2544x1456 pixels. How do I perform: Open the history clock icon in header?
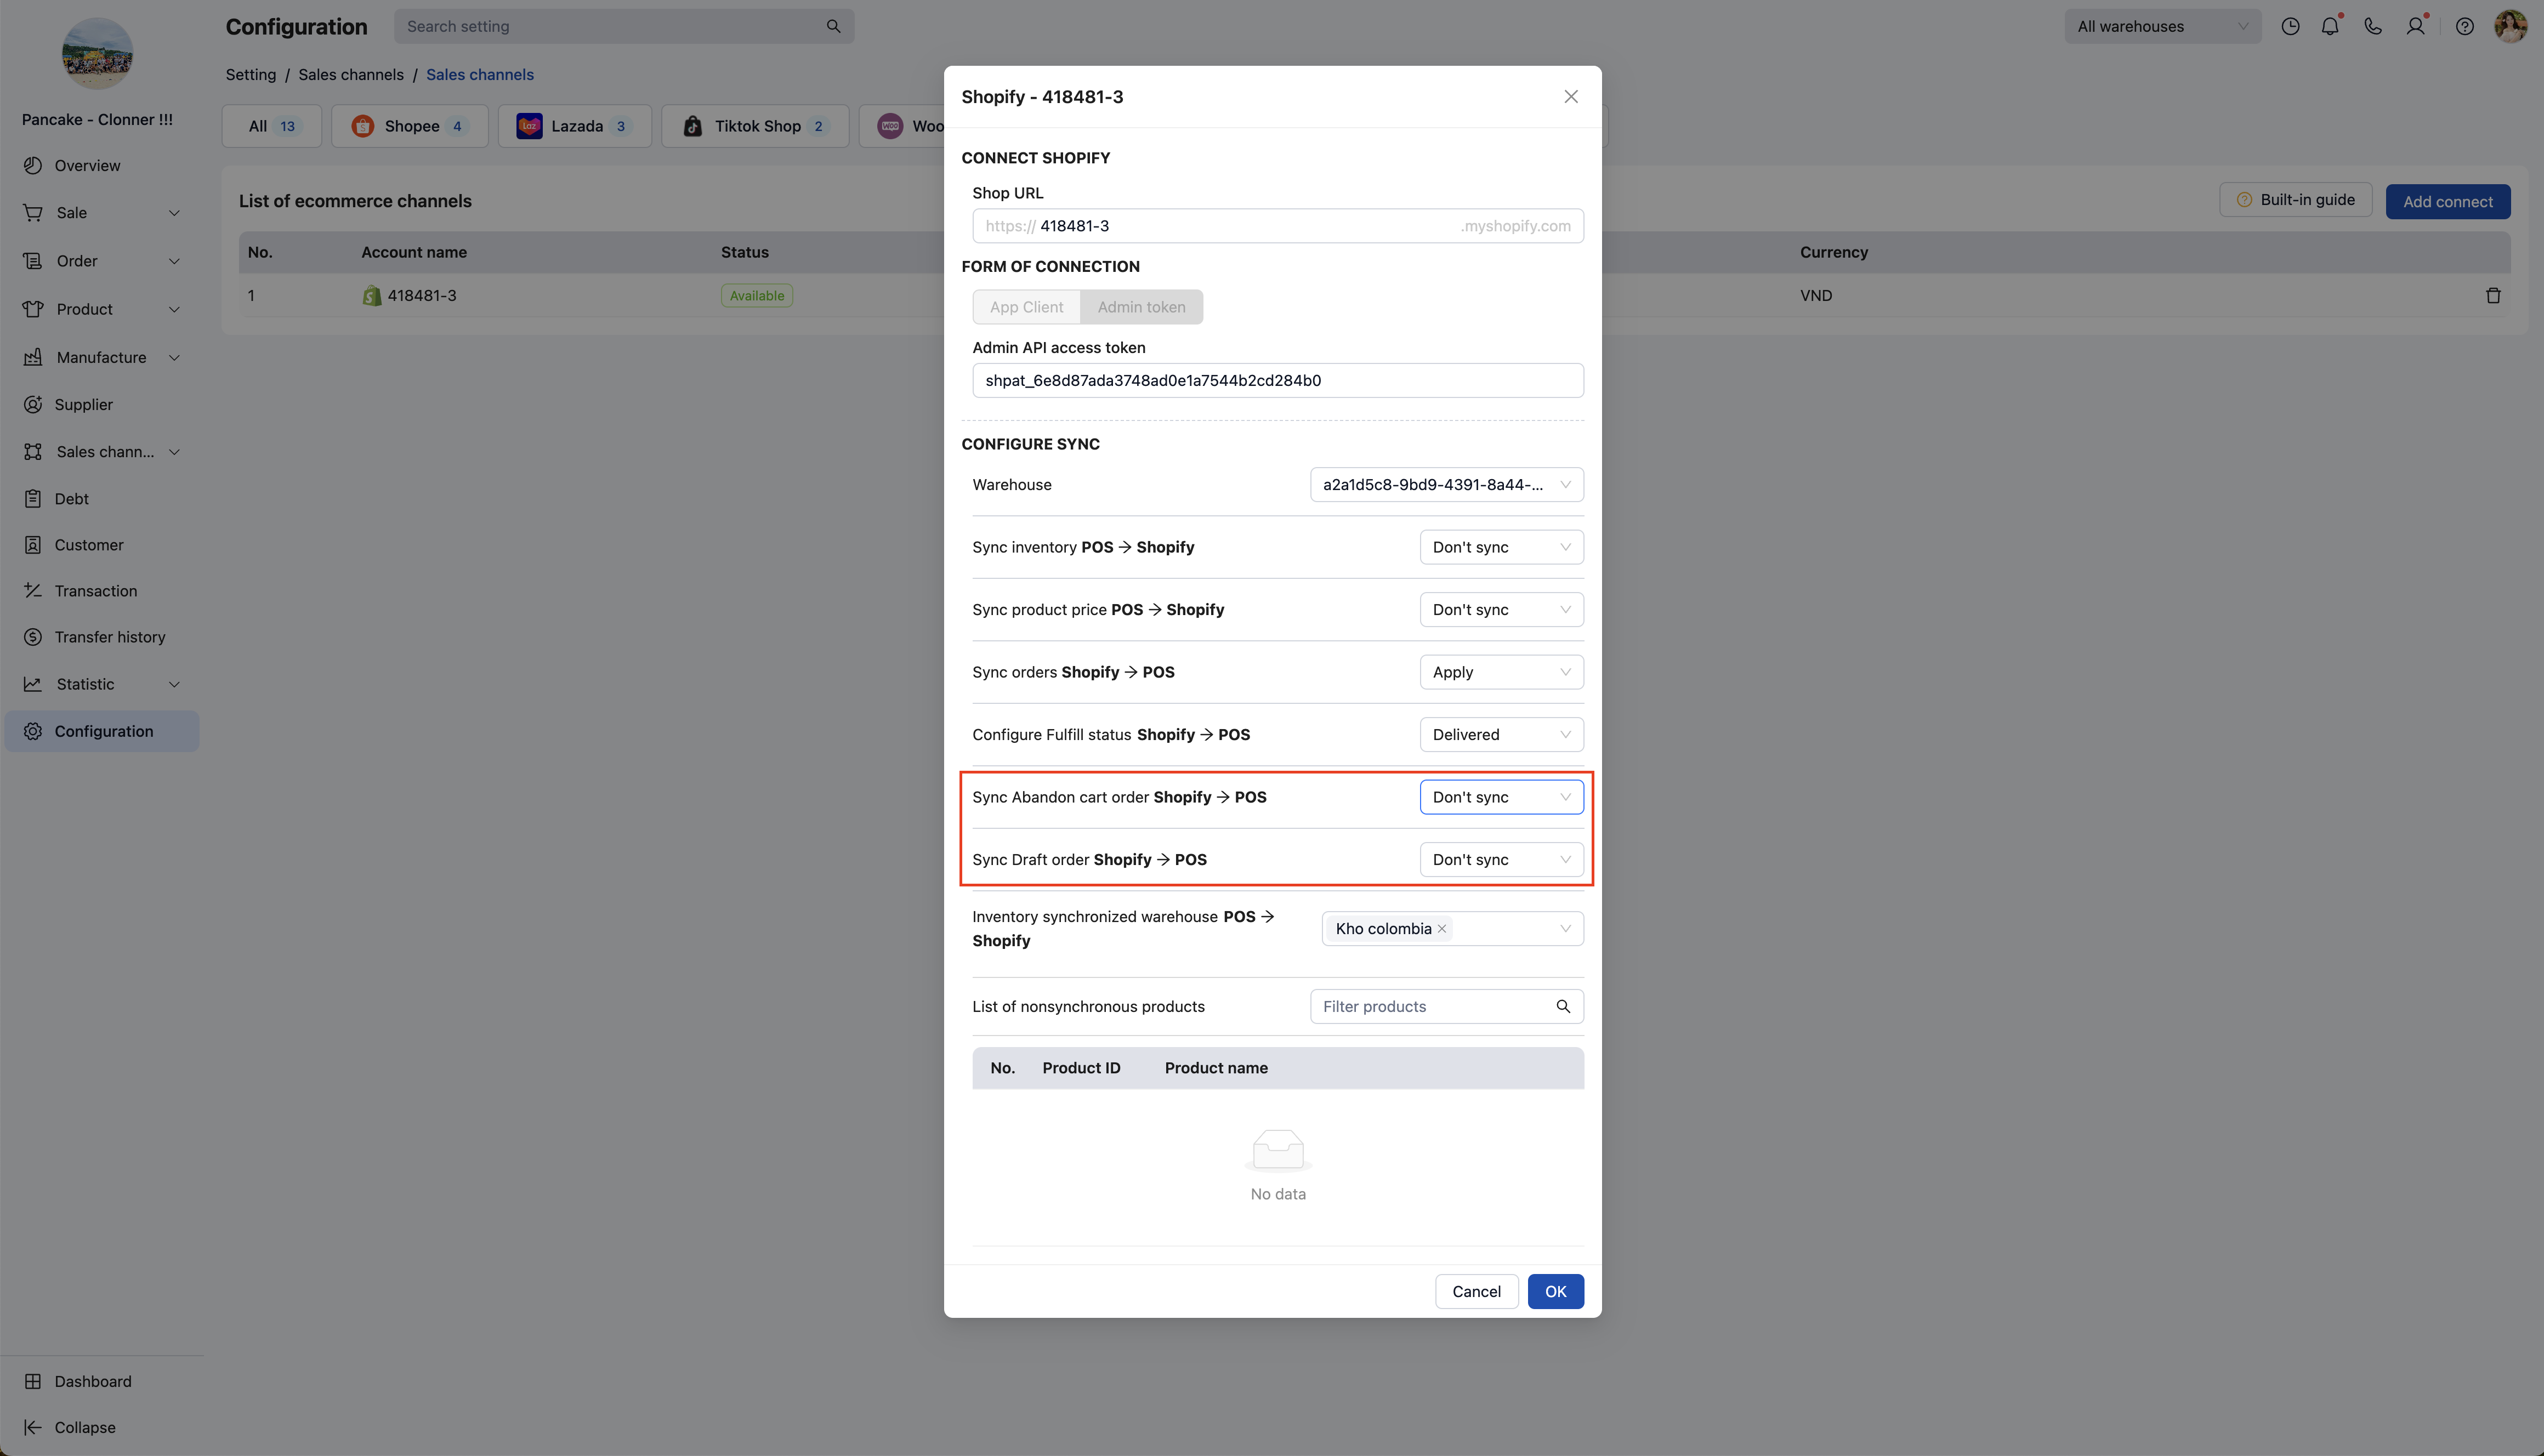(2290, 27)
